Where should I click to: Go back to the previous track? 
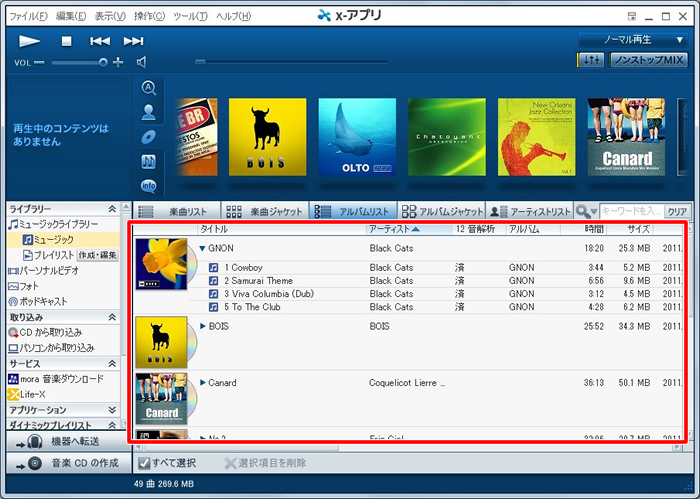click(x=100, y=41)
